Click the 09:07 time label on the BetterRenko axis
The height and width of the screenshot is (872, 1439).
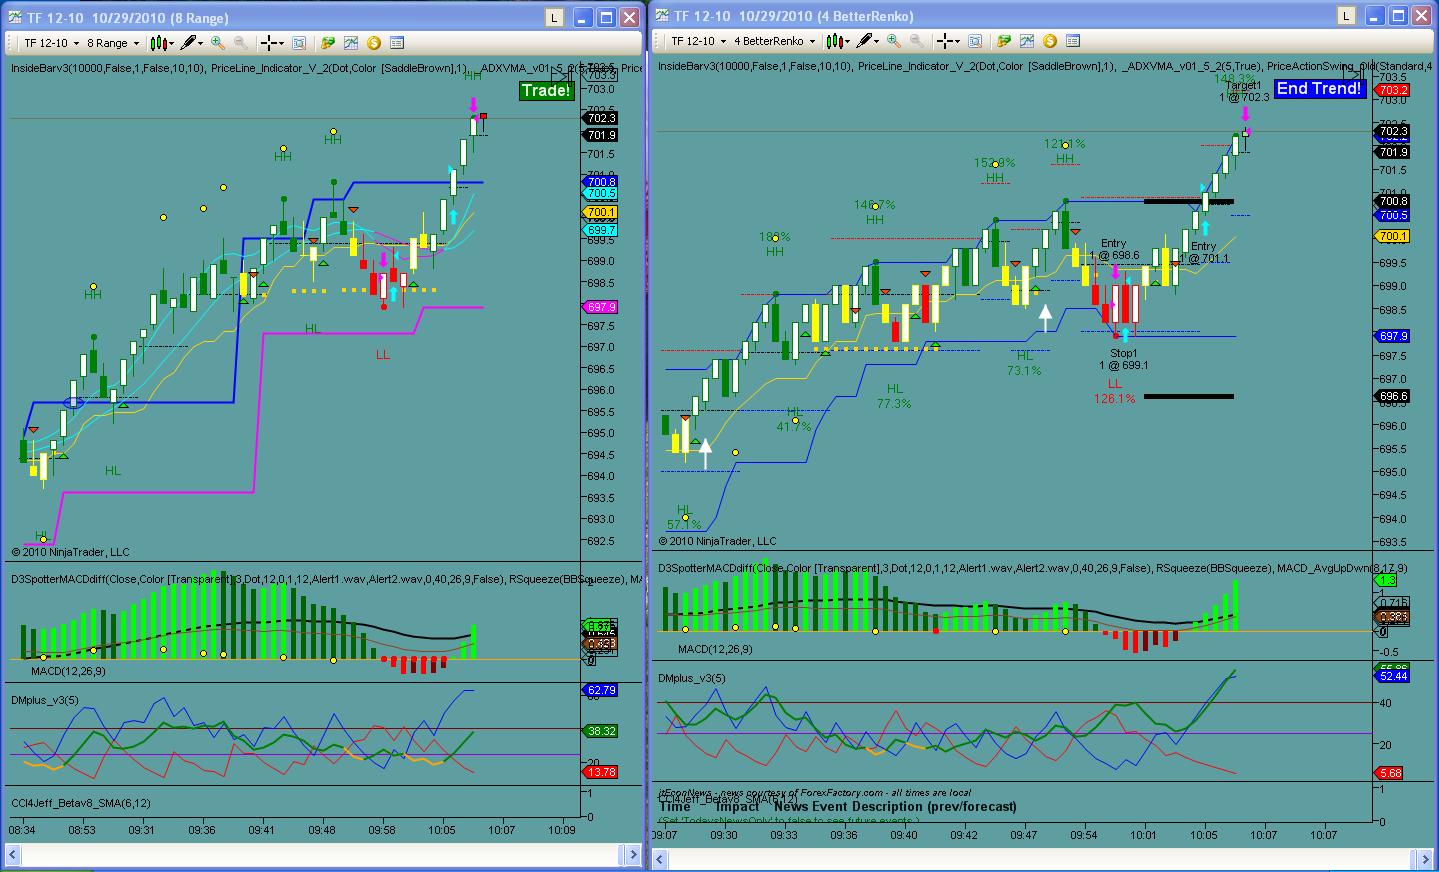click(x=664, y=835)
